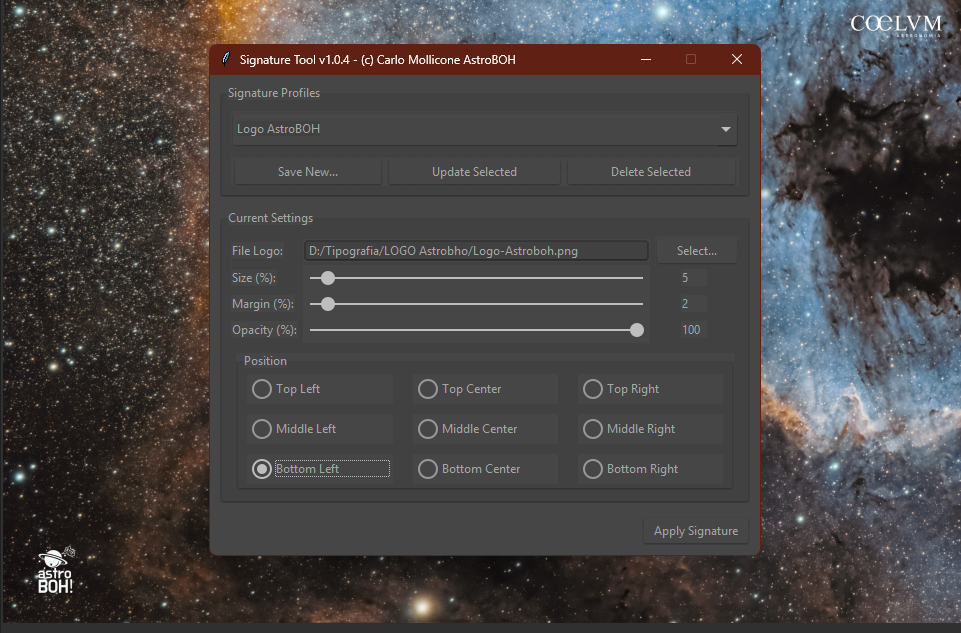Click the Save New... button
961x633 pixels.
point(308,172)
